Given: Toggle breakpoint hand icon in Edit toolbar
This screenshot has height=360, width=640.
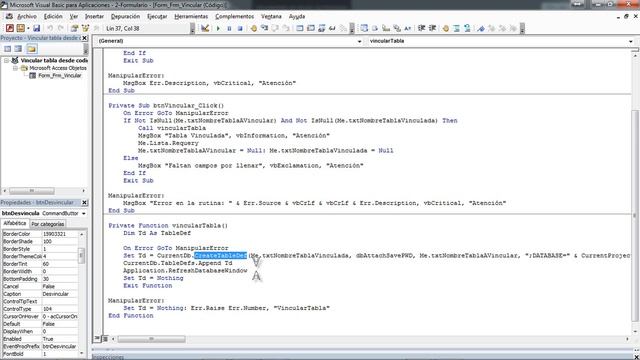Looking at the screenshot, I should click(x=446, y=28).
